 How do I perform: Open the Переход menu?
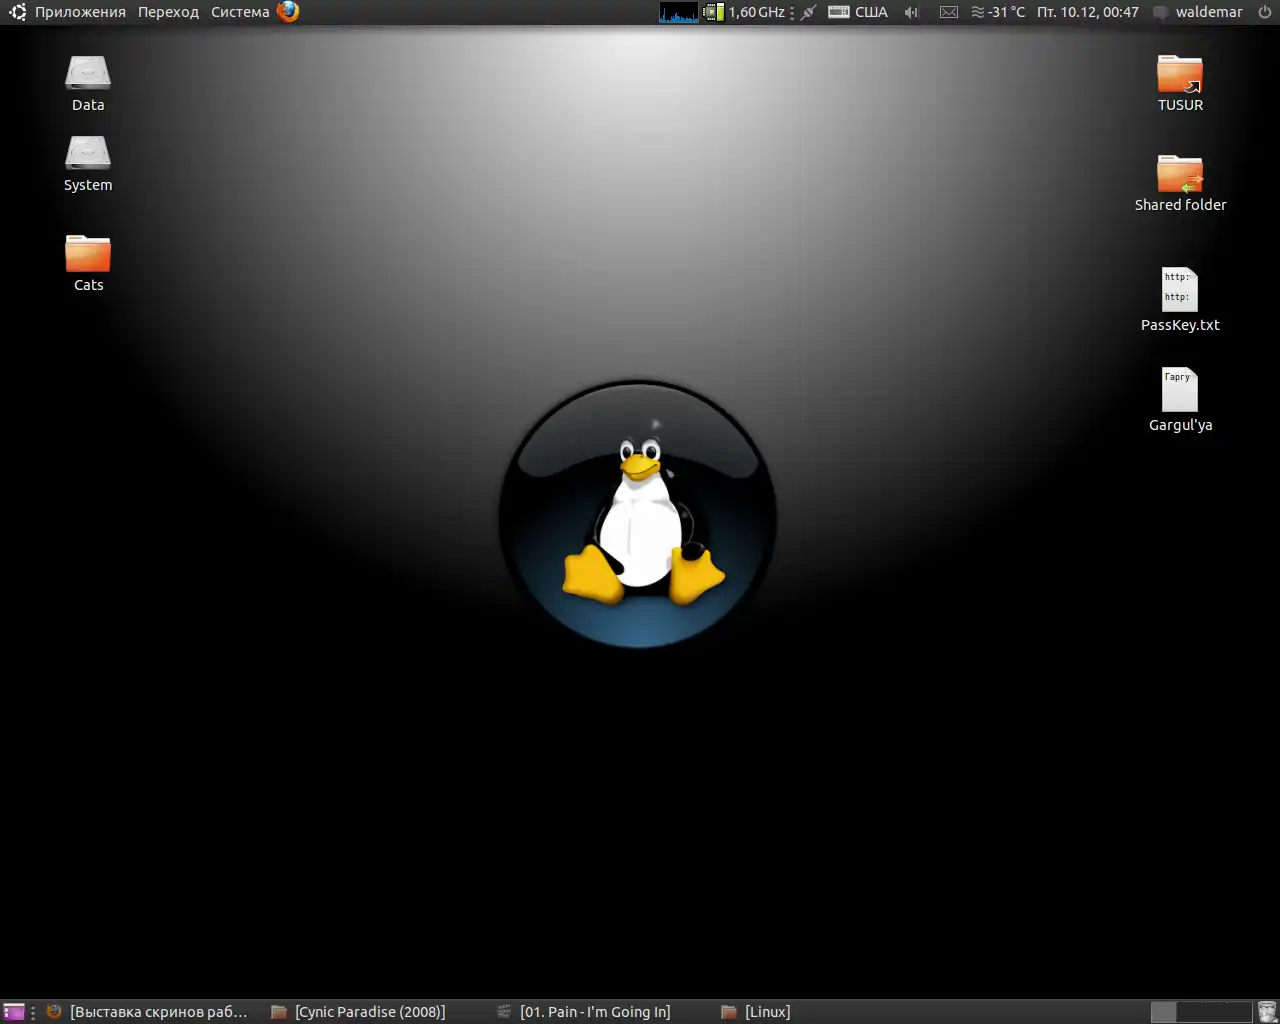click(168, 12)
